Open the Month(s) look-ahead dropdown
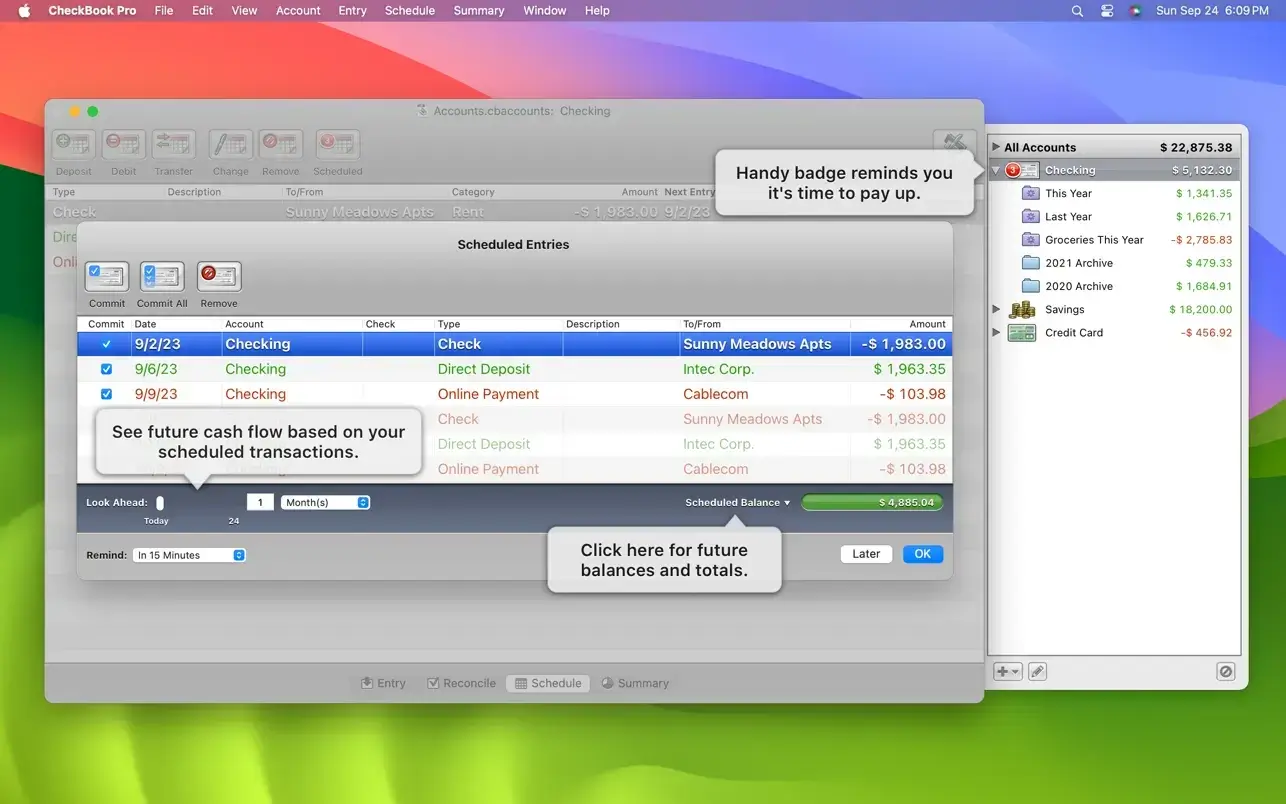The image size is (1286, 804). 325,503
